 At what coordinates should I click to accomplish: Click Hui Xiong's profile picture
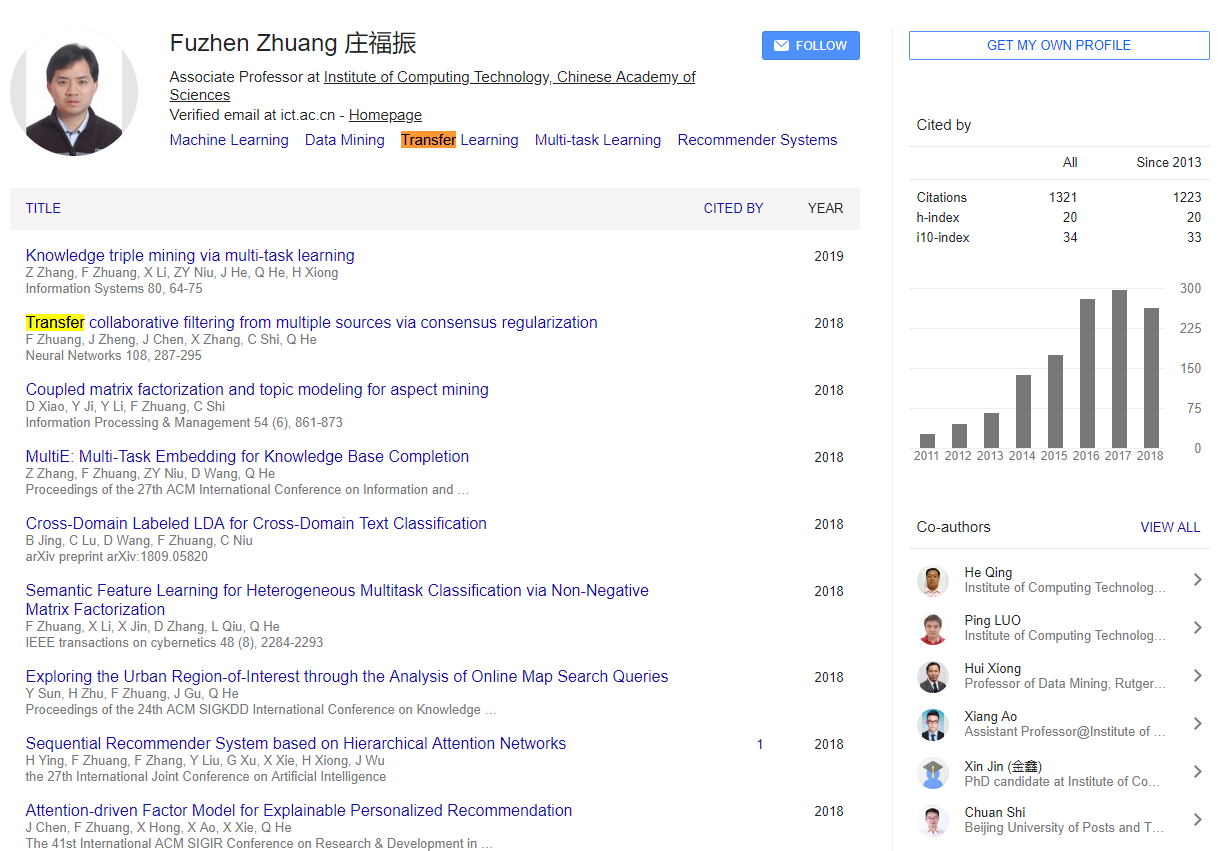pyautogui.click(x=932, y=677)
